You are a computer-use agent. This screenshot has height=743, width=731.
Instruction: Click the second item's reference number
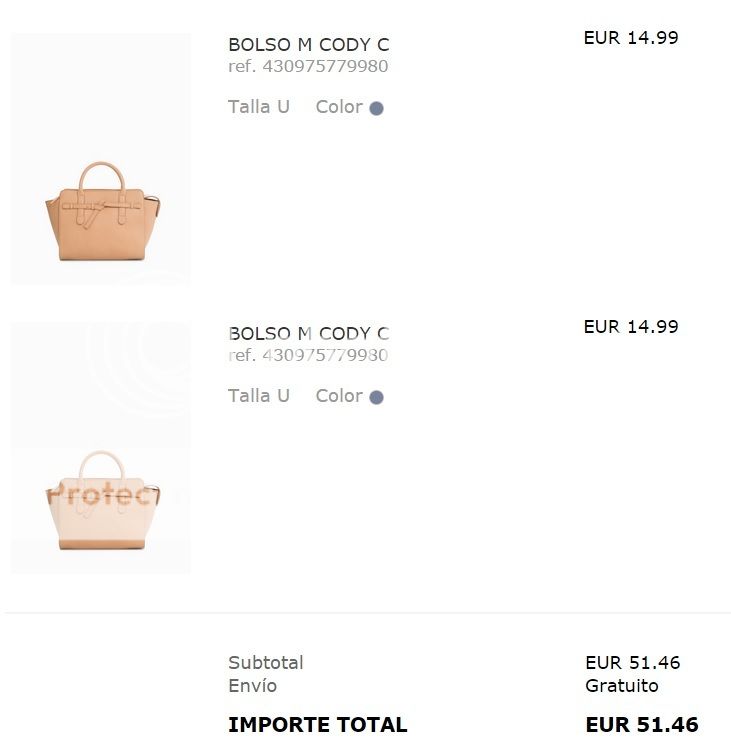click(x=308, y=355)
